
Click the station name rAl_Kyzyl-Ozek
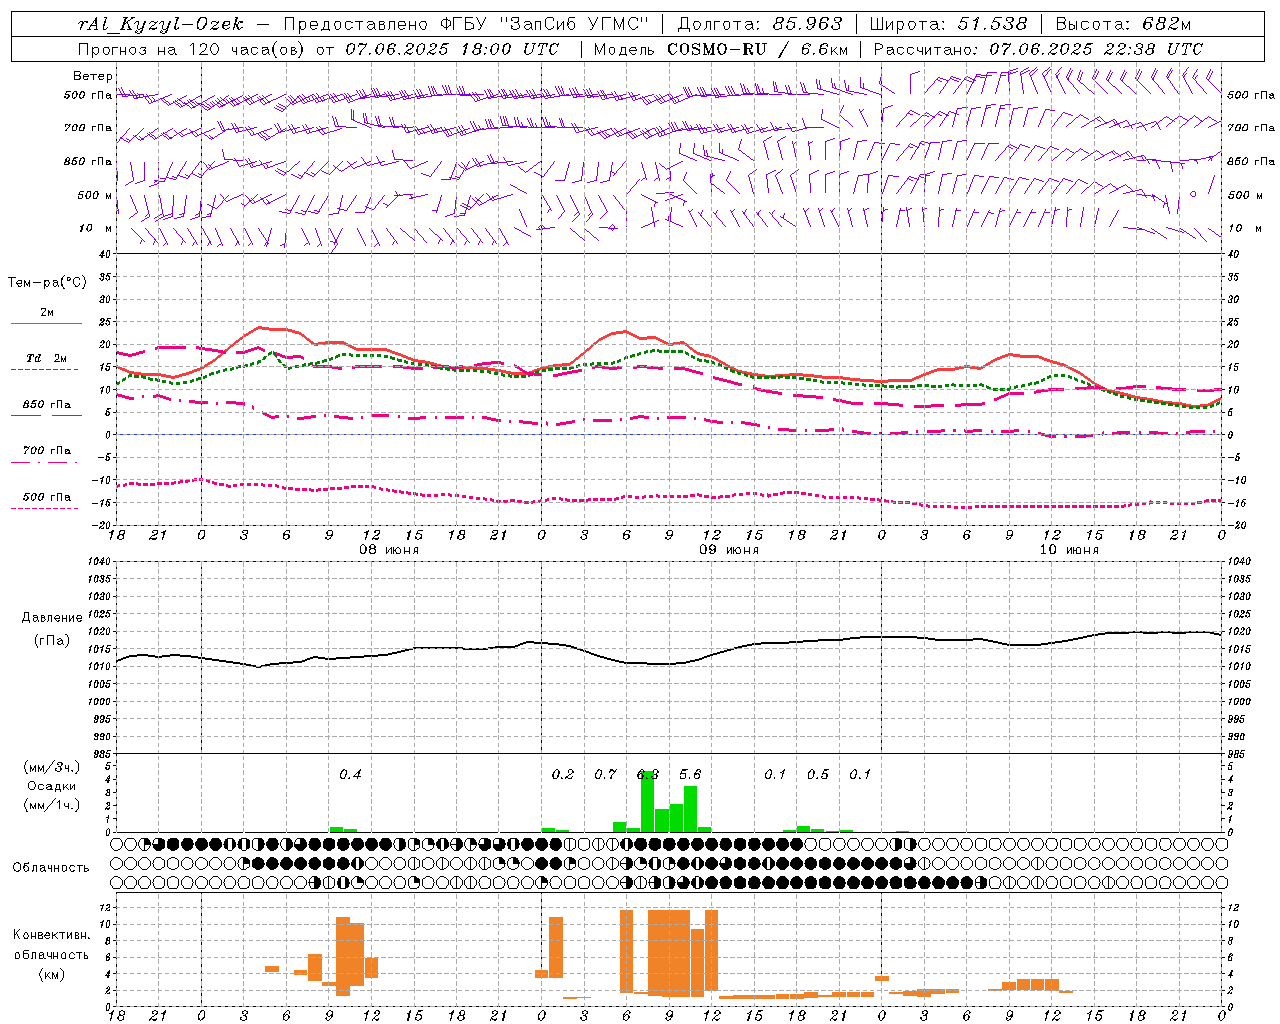[x=159, y=24]
